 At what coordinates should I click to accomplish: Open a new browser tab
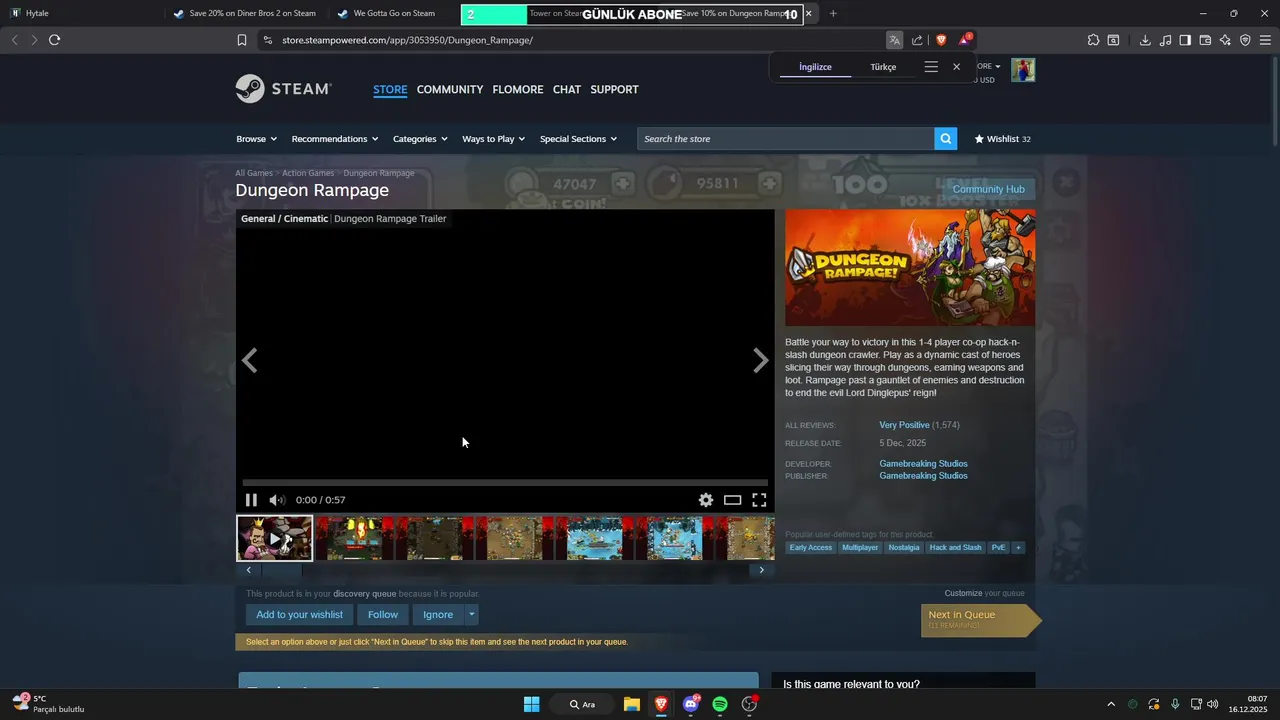833,14
